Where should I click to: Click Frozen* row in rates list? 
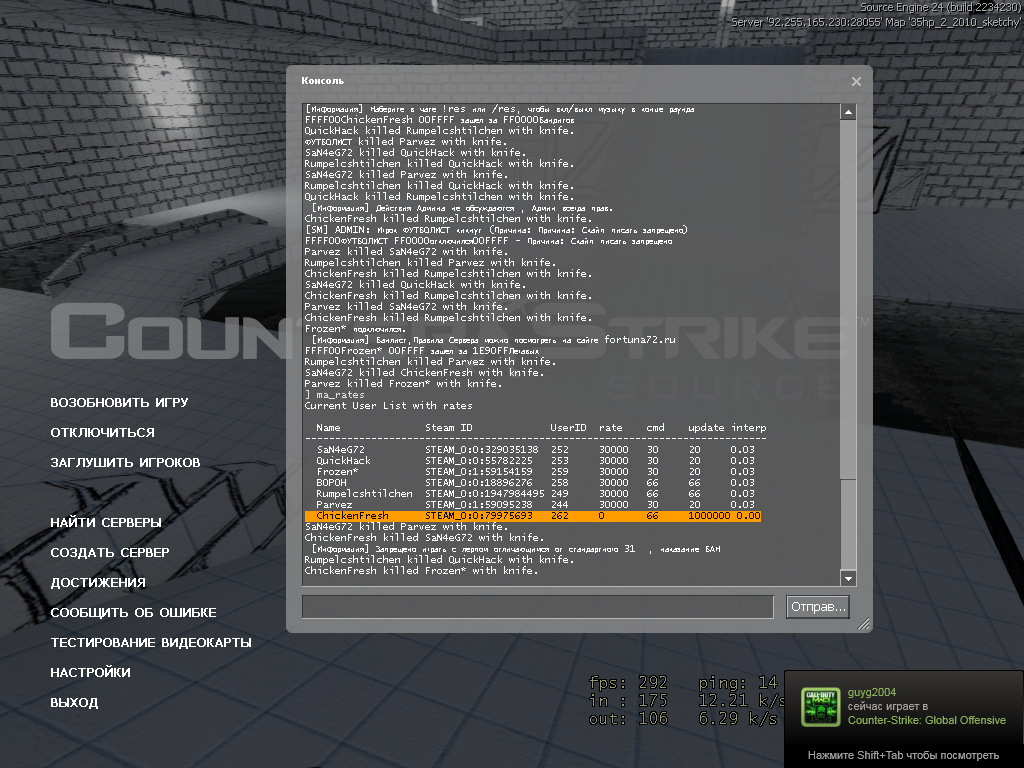point(536,472)
